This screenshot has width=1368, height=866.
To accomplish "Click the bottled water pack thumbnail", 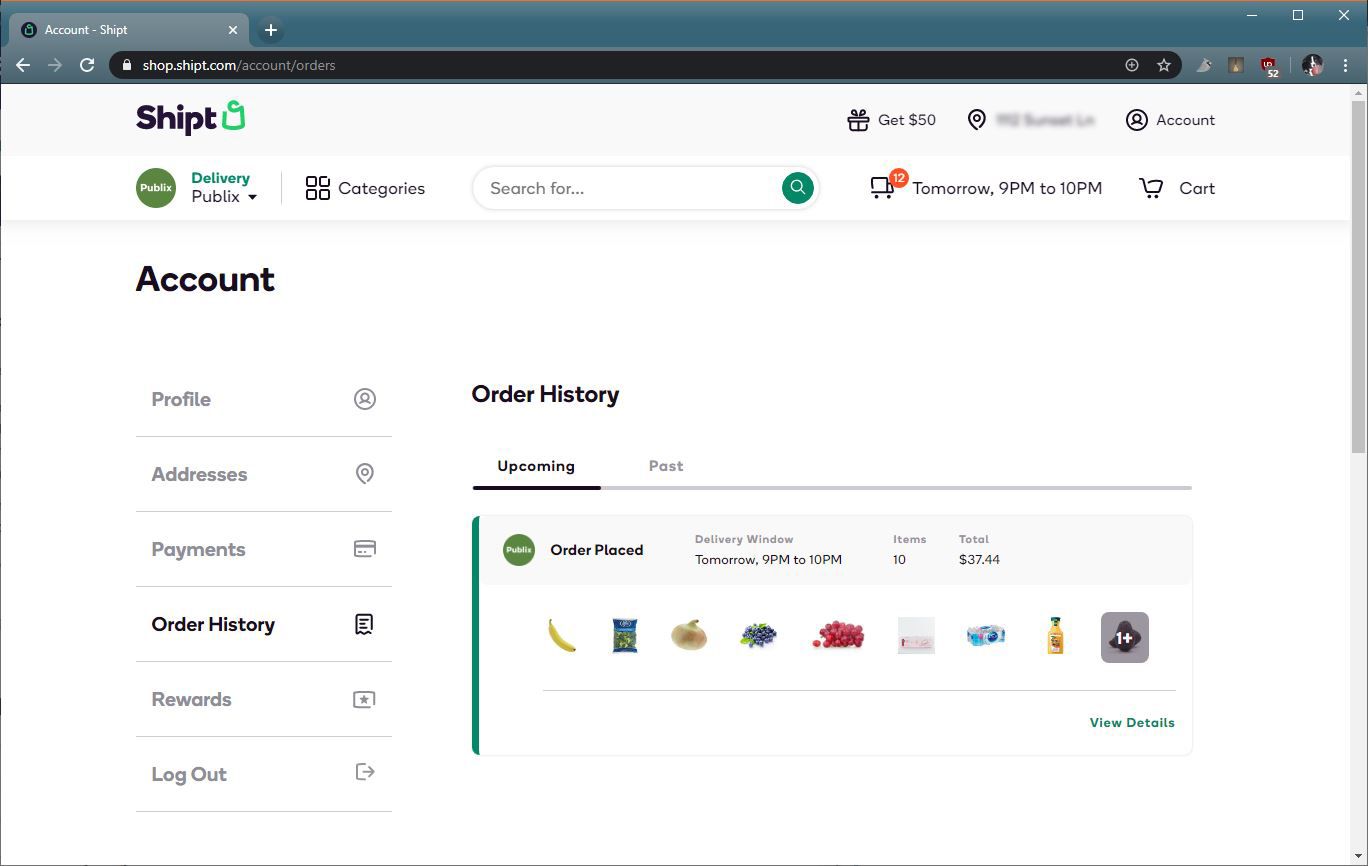I will point(986,635).
